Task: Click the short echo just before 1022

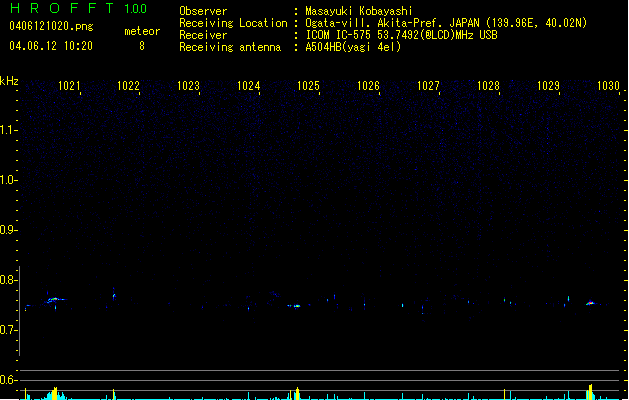Action: (x=114, y=296)
